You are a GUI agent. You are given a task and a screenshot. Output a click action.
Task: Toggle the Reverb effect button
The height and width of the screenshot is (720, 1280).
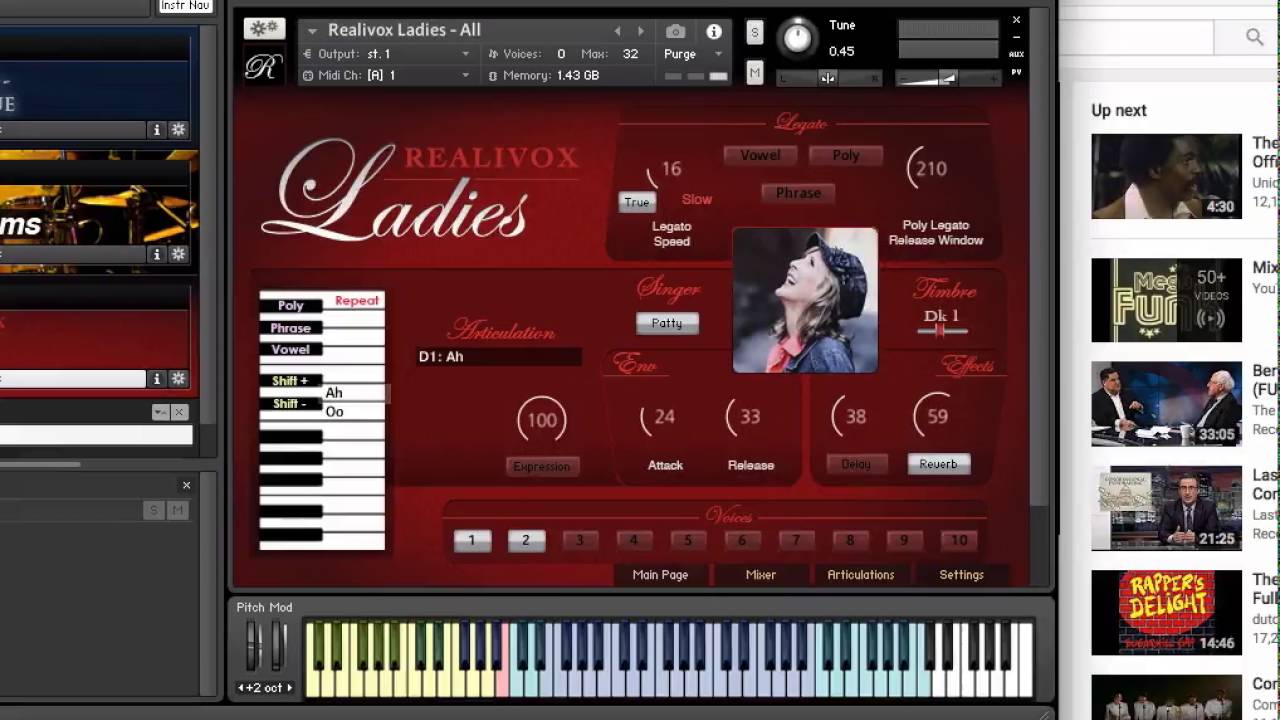pyautogui.click(x=938, y=464)
